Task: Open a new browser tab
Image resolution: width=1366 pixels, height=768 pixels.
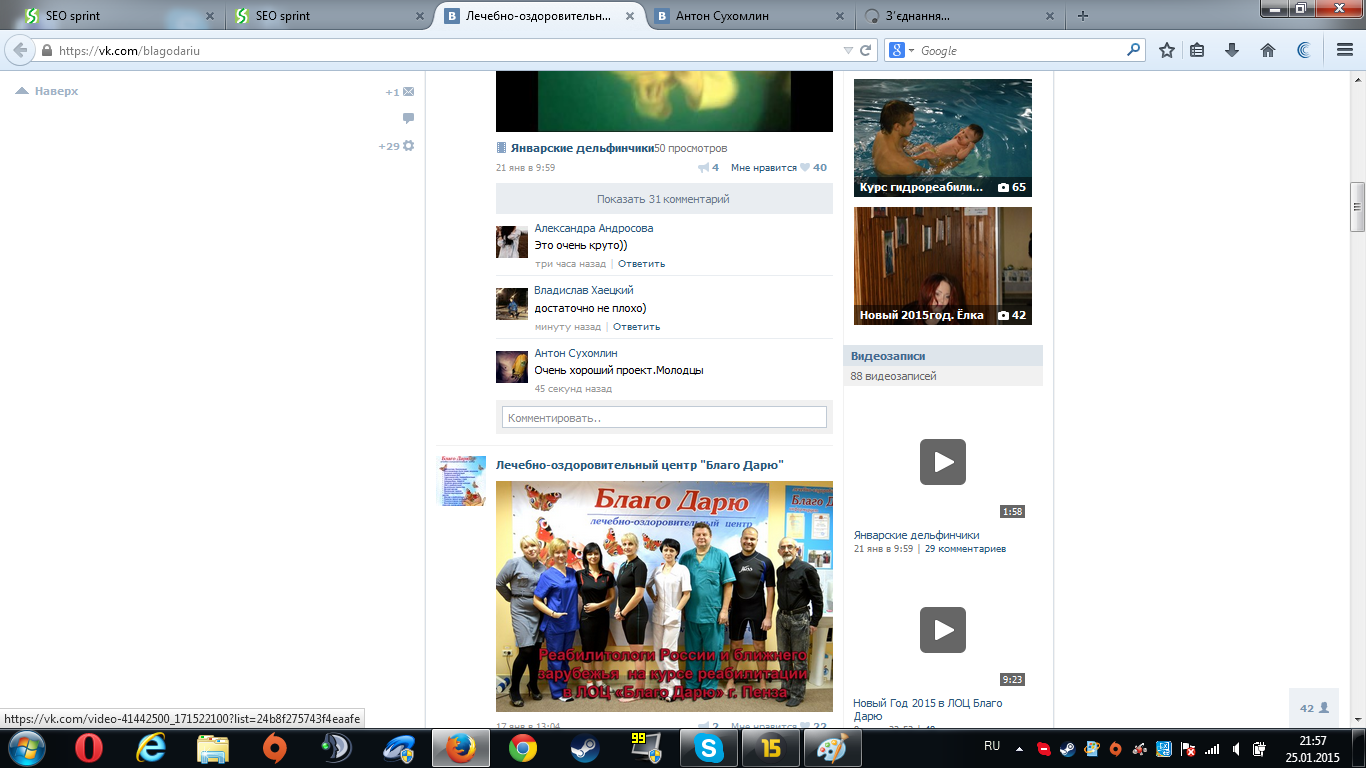Action: [x=1083, y=16]
